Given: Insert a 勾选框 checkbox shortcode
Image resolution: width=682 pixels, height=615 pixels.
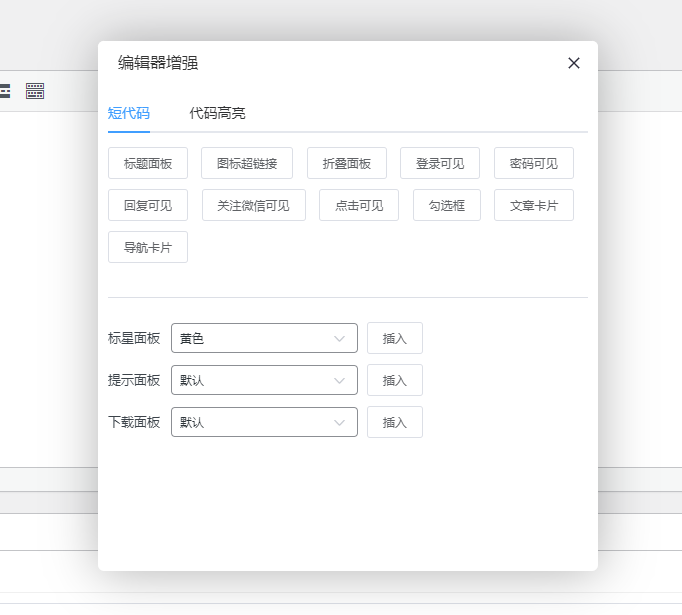Looking at the screenshot, I should [447, 205].
